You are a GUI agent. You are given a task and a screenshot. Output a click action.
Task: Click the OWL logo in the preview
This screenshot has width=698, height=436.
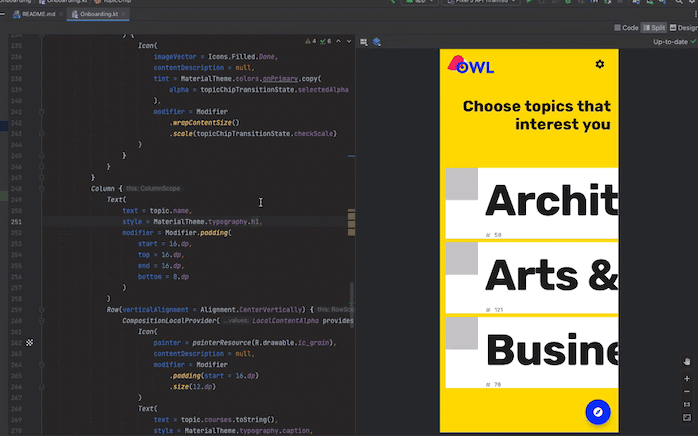[470, 67]
